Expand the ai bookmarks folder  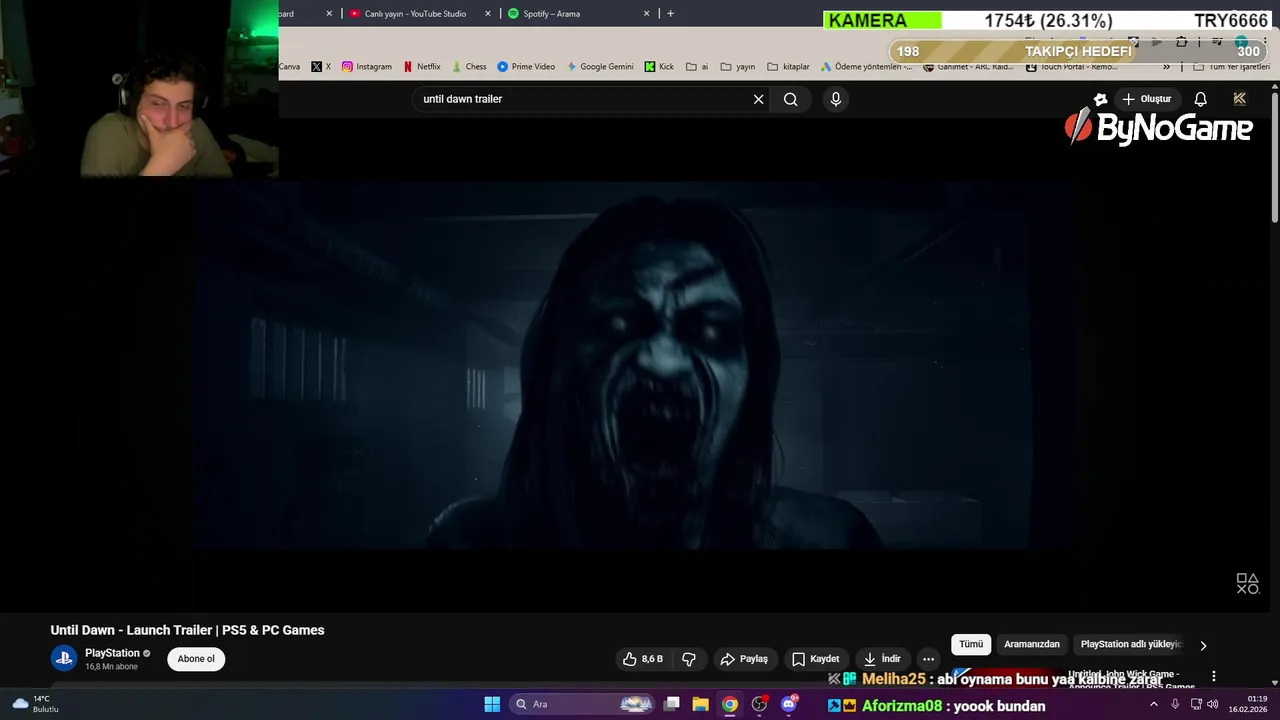[x=697, y=67]
